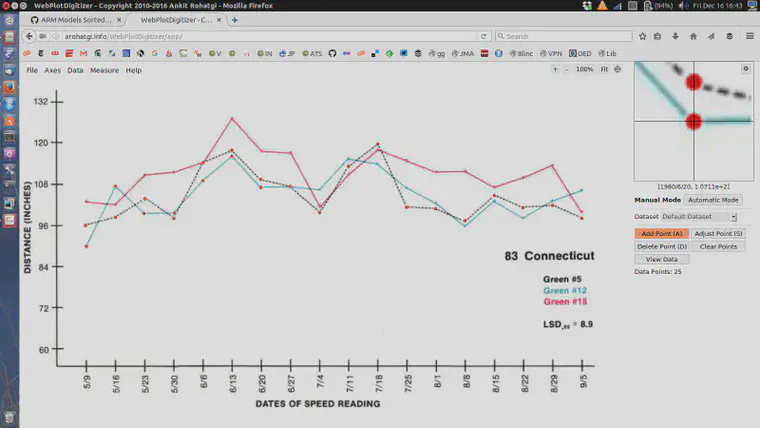Toggle the crosshair extended cursor icon
The width and height of the screenshot is (760, 428).
(618, 69)
